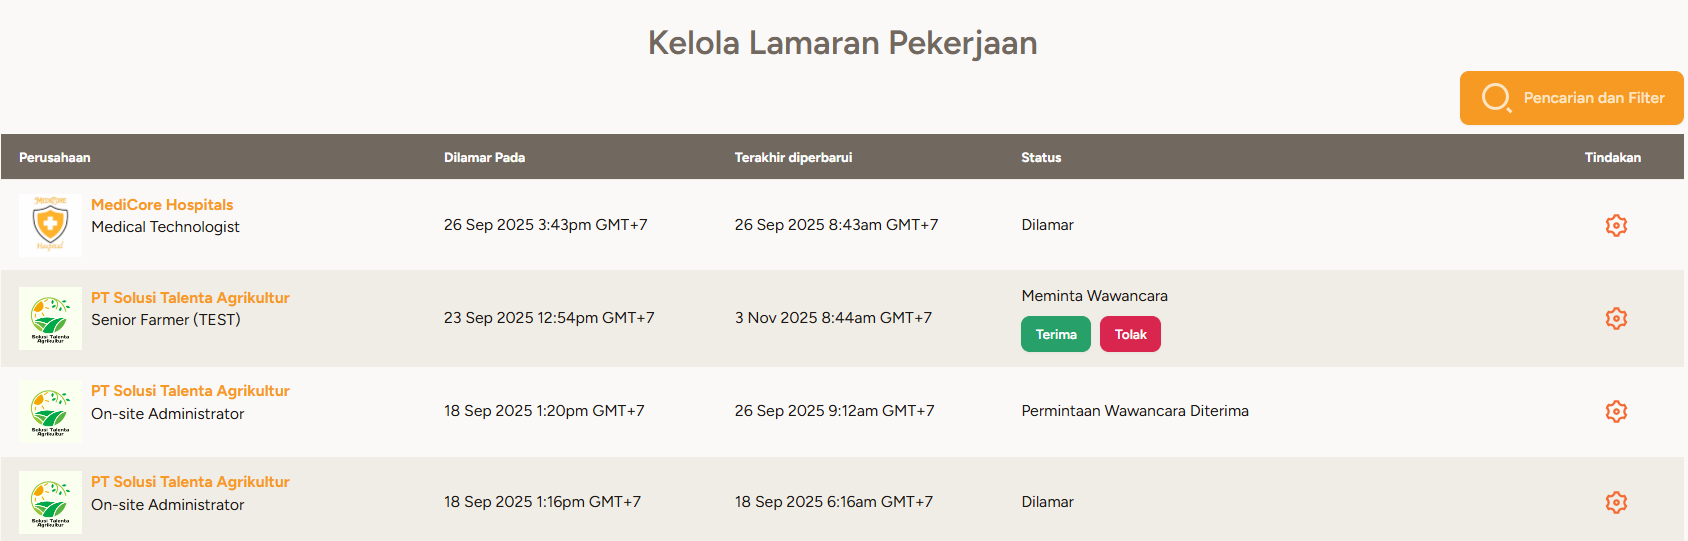1688x541 pixels.
Task: Click the Terakhir diperbarui column header
Action: pyautogui.click(x=793, y=157)
